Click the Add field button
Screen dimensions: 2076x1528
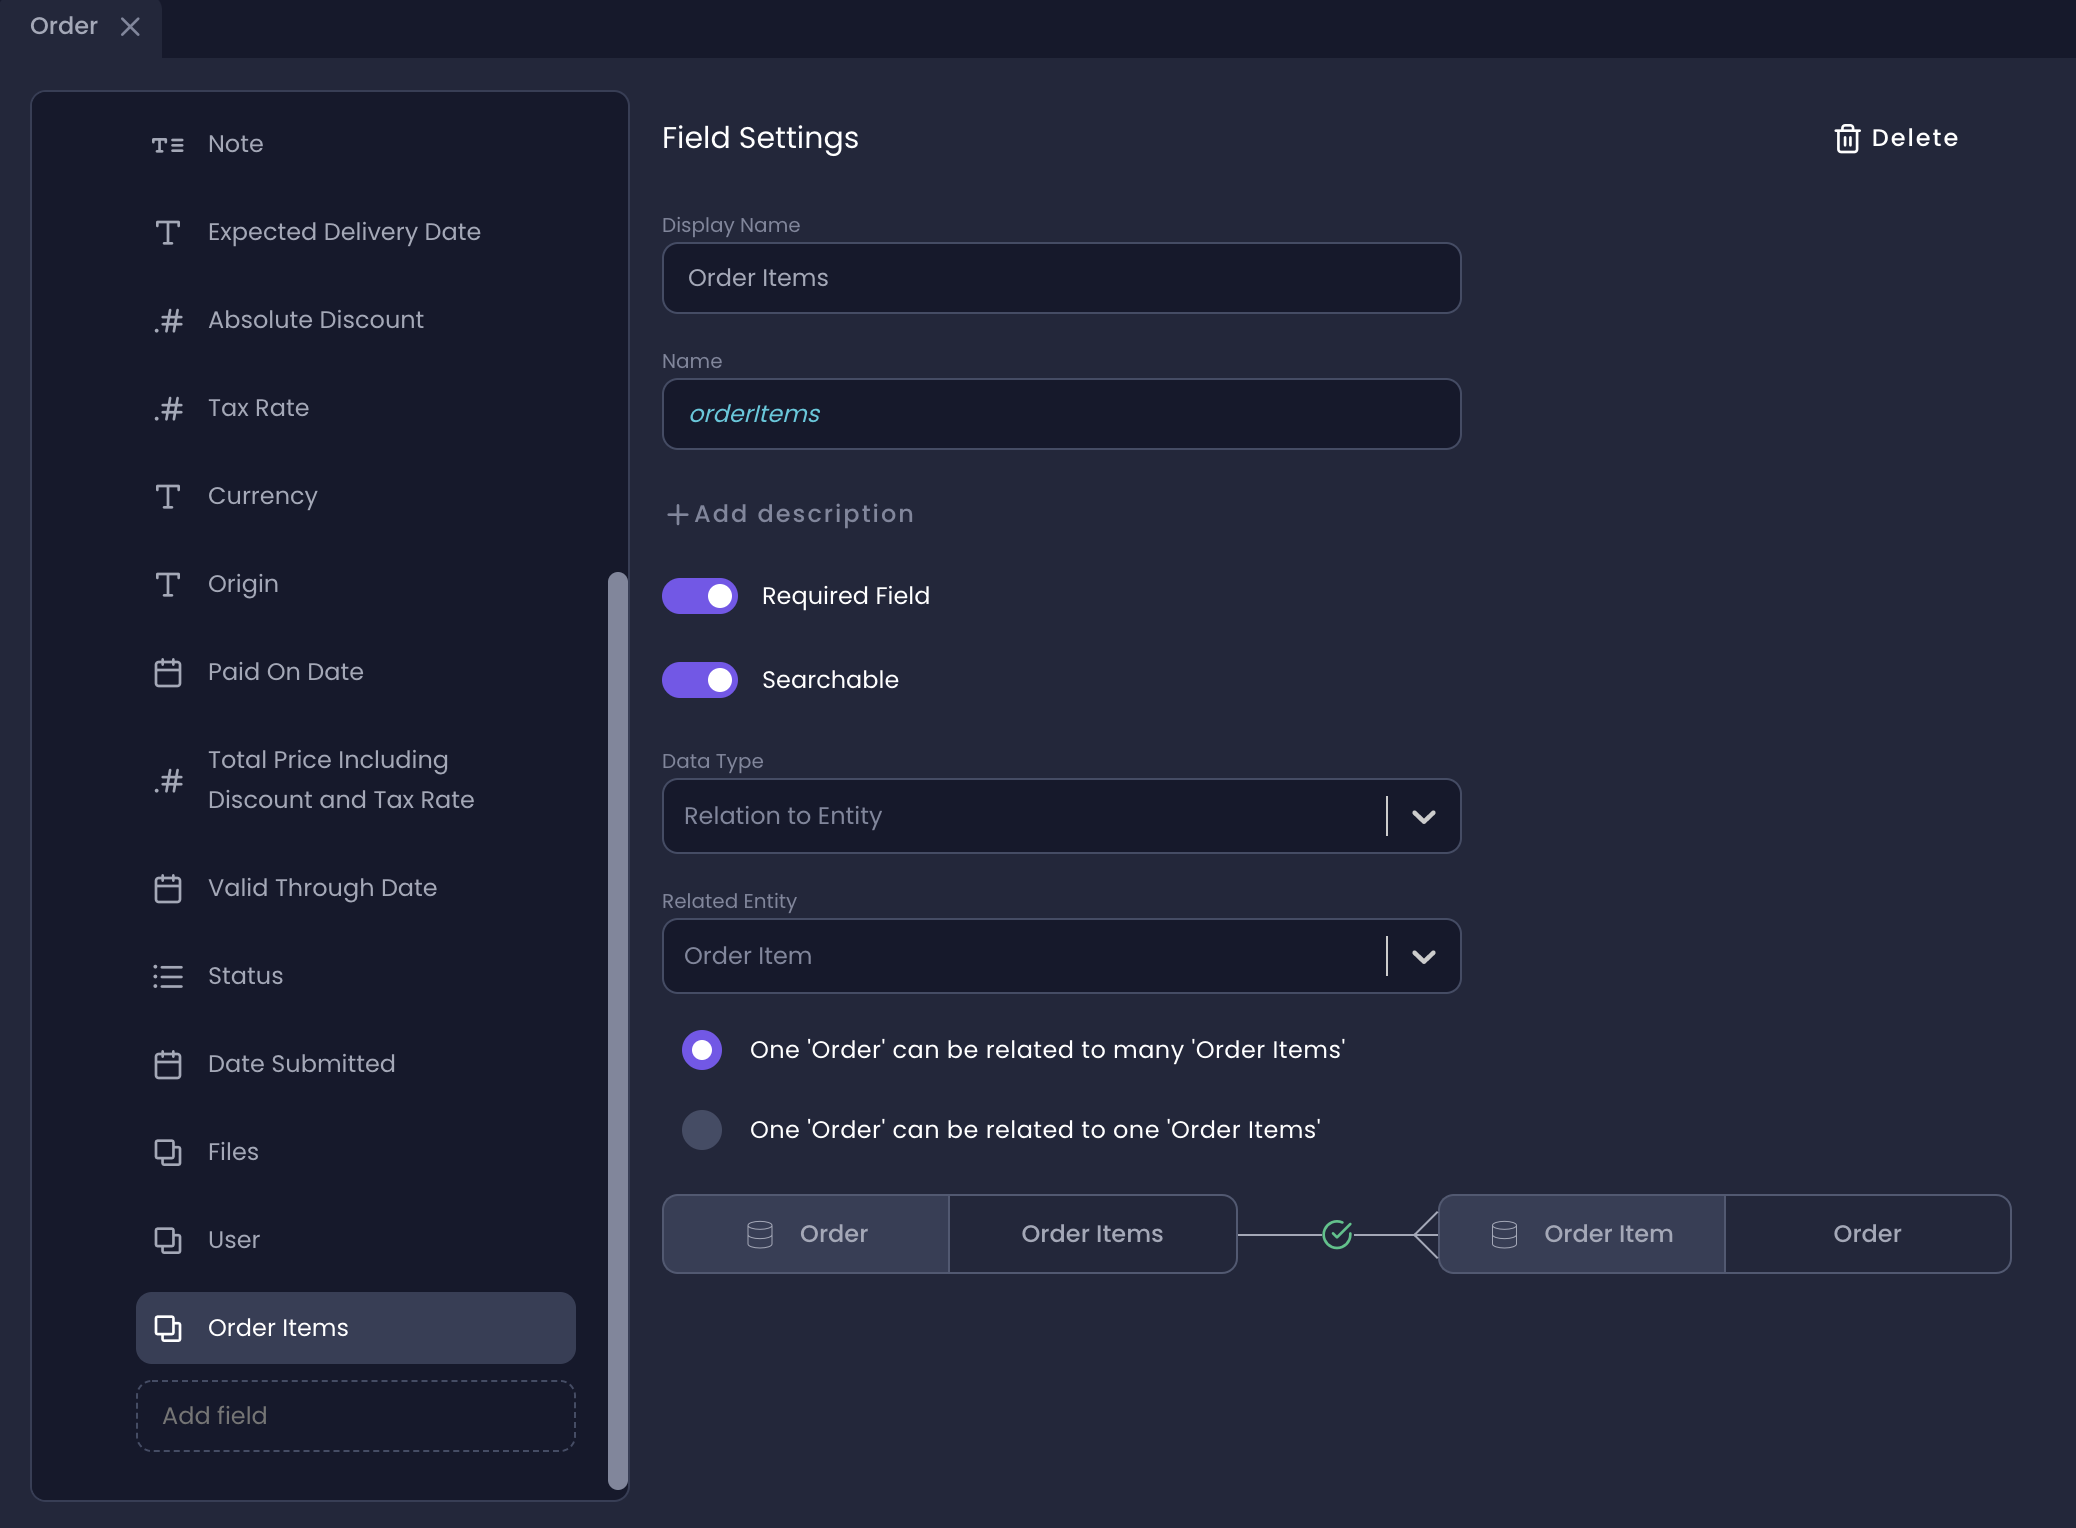pos(355,1416)
